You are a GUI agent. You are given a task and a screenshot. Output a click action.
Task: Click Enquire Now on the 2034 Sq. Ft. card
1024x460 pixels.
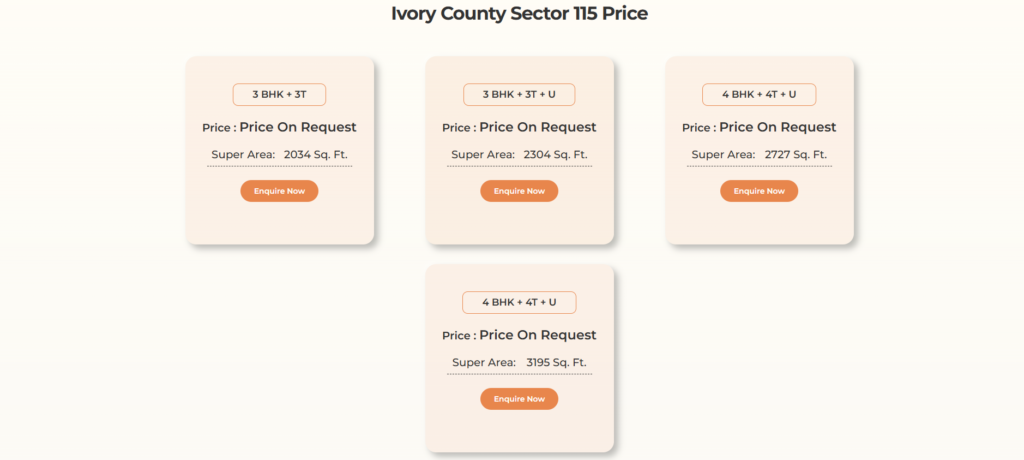tap(280, 191)
